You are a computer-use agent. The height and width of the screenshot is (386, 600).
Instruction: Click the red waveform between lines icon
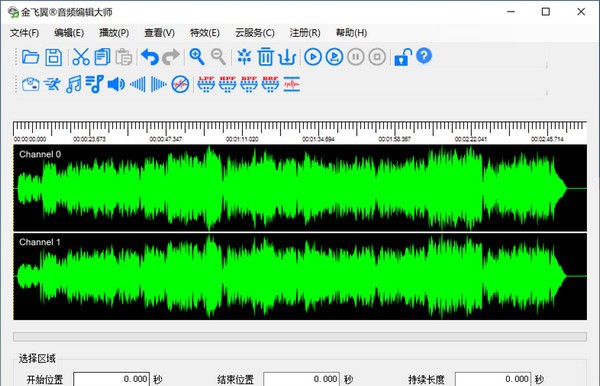(292, 84)
